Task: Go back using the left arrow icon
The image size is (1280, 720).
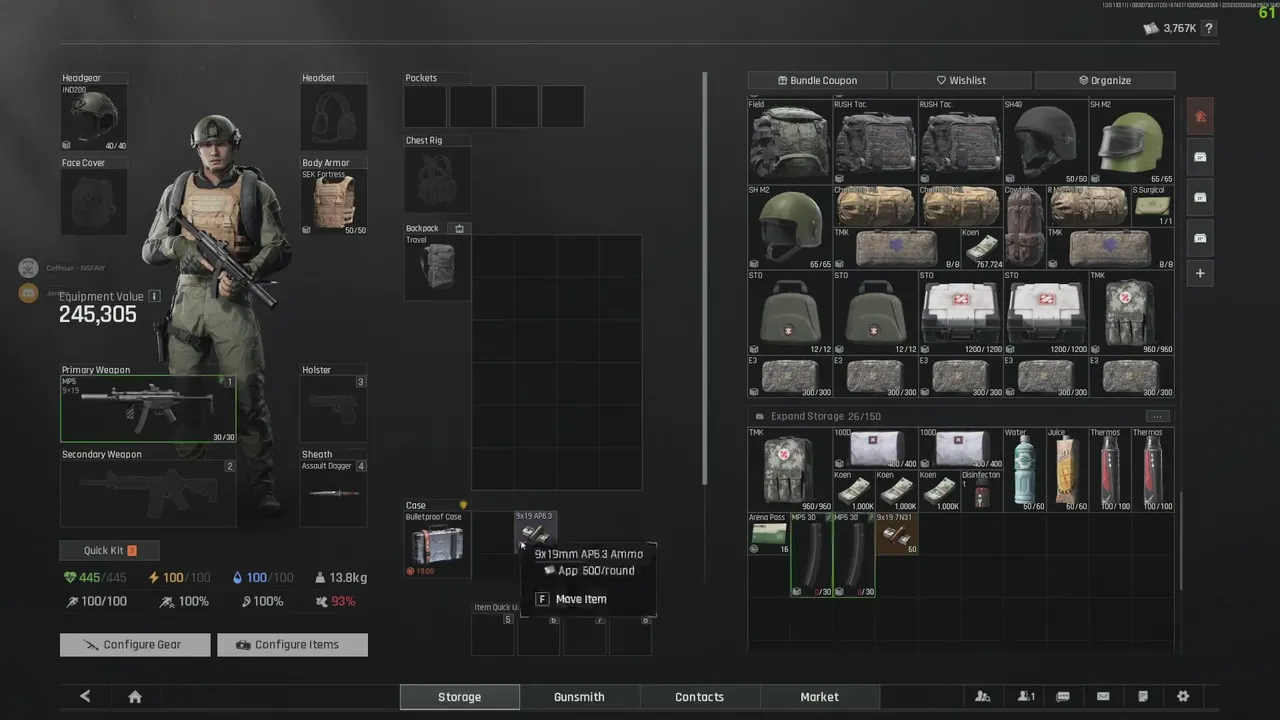Action: click(x=85, y=697)
